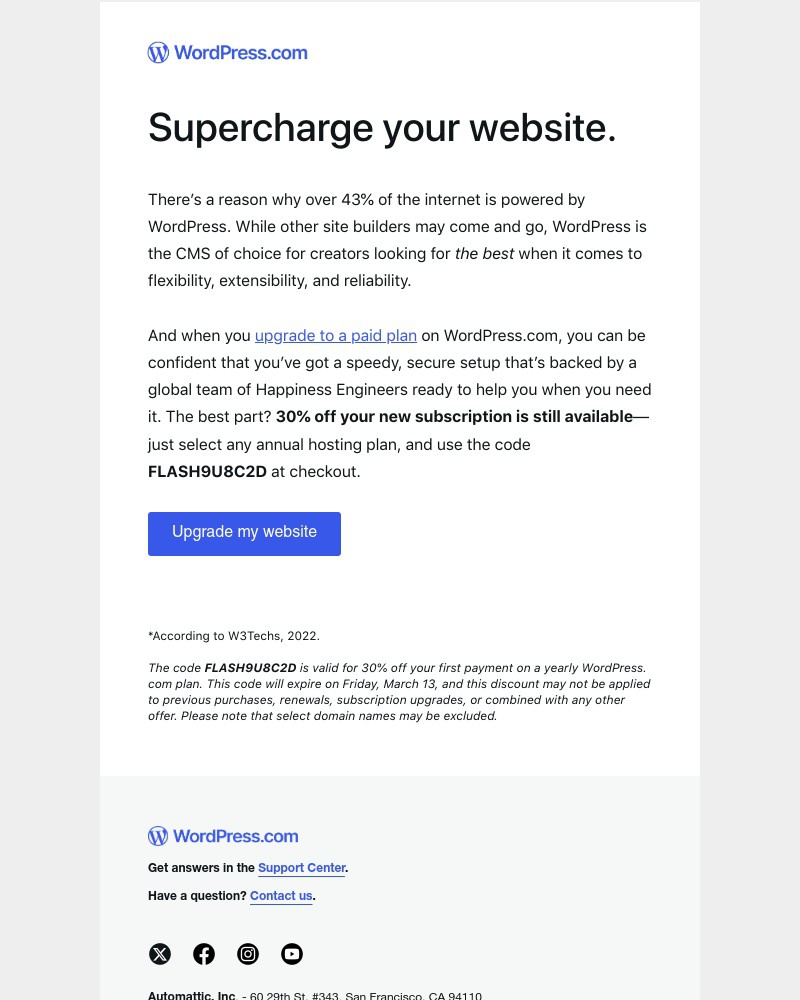This screenshot has height=1000, width=800.
Task: Open the YouTube social icon
Action: coord(292,954)
